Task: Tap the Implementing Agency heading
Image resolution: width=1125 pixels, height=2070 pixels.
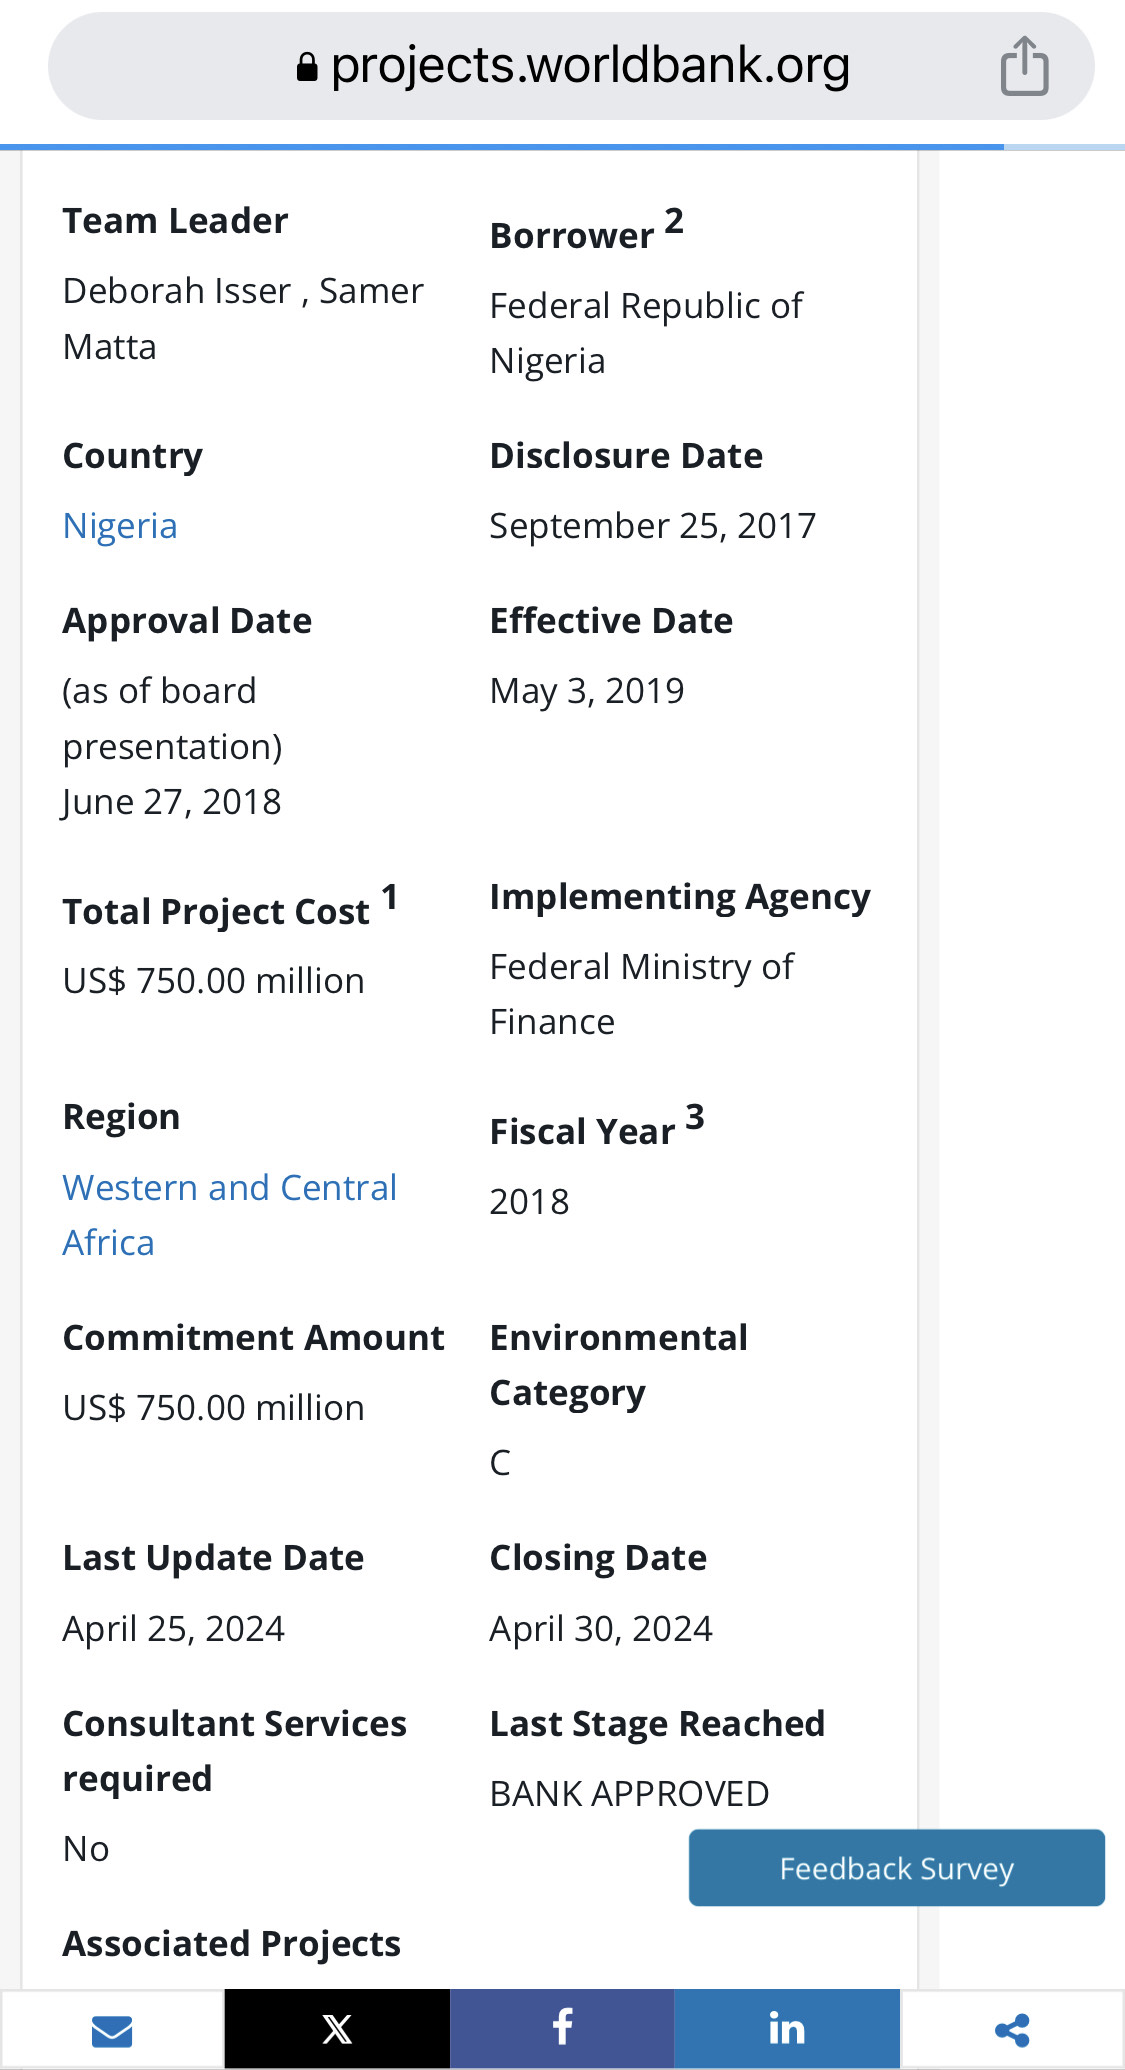Action: (680, 898)
